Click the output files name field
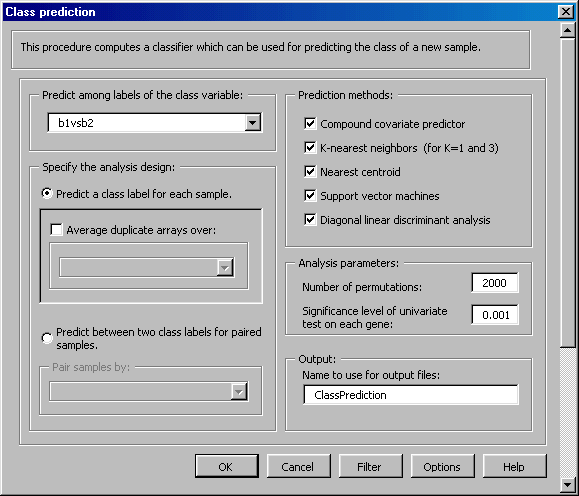 tap(411, 395)
